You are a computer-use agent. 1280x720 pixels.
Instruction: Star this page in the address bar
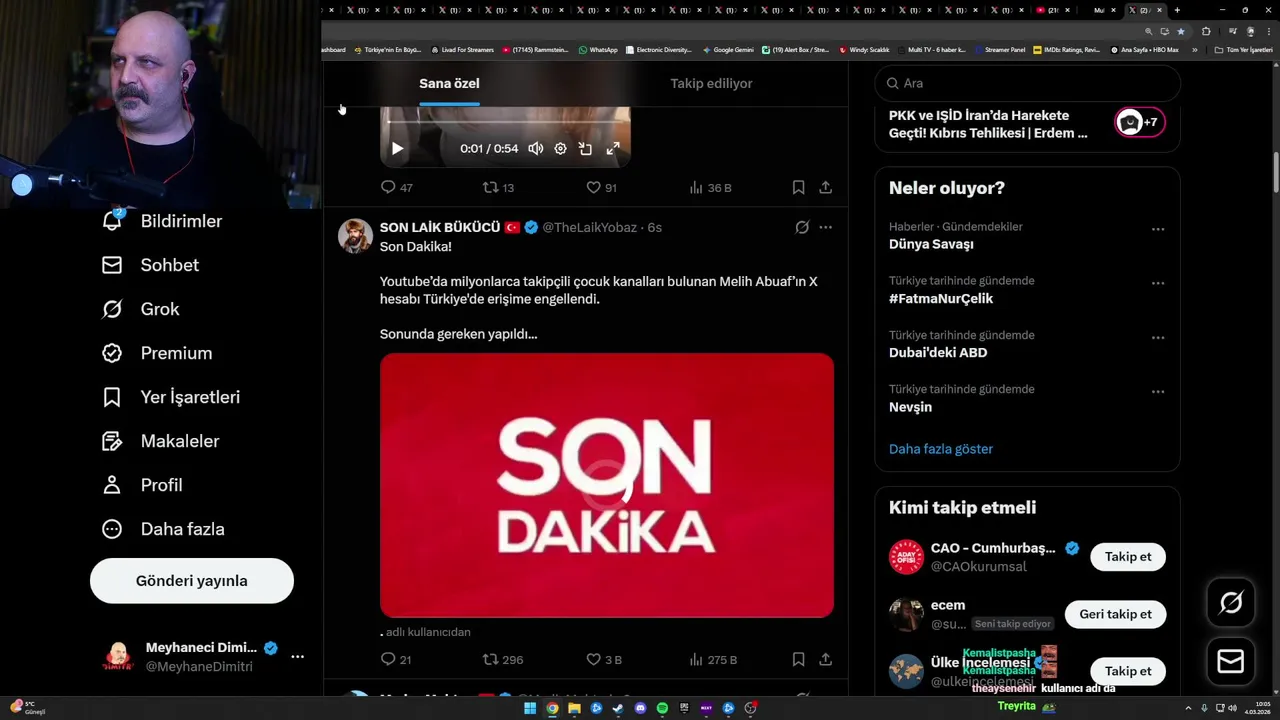pos(1180,31)
